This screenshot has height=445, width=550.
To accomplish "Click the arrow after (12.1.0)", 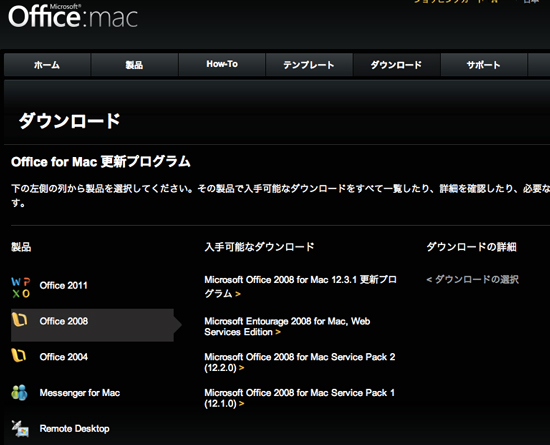I will point(241,404).
